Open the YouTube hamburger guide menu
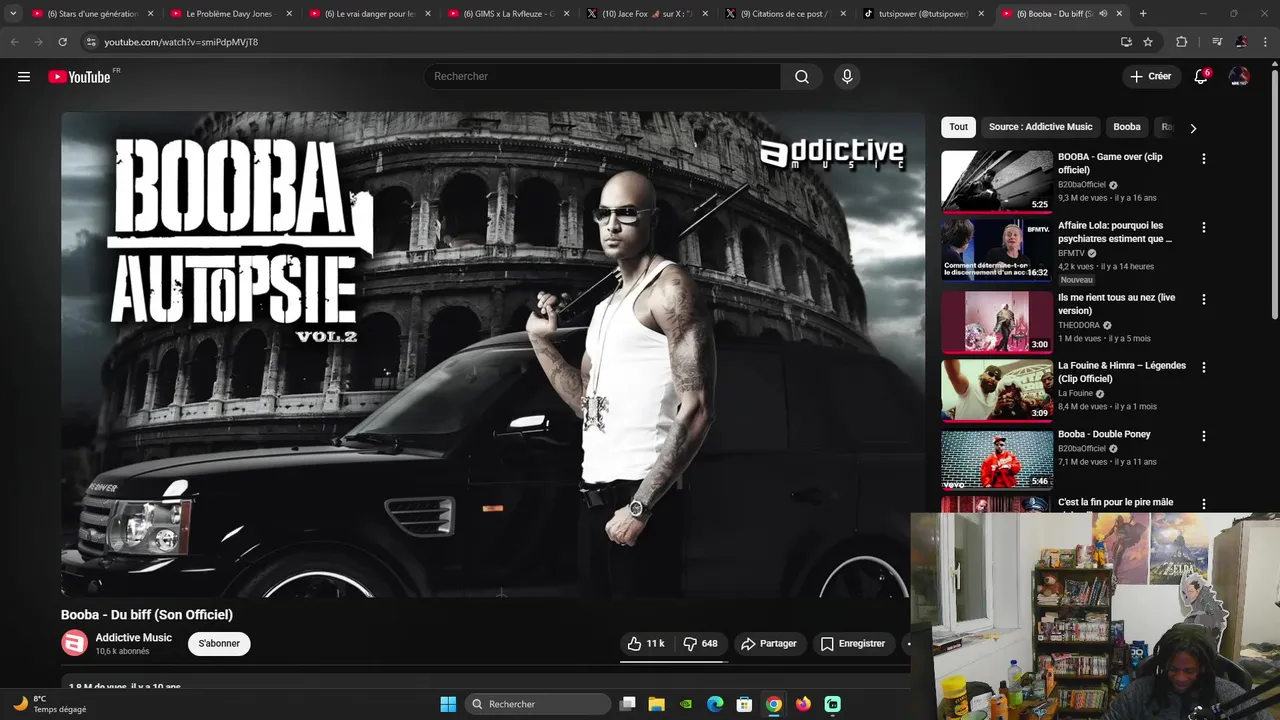The image size is (1280, 720). click(x=24, y=77)
